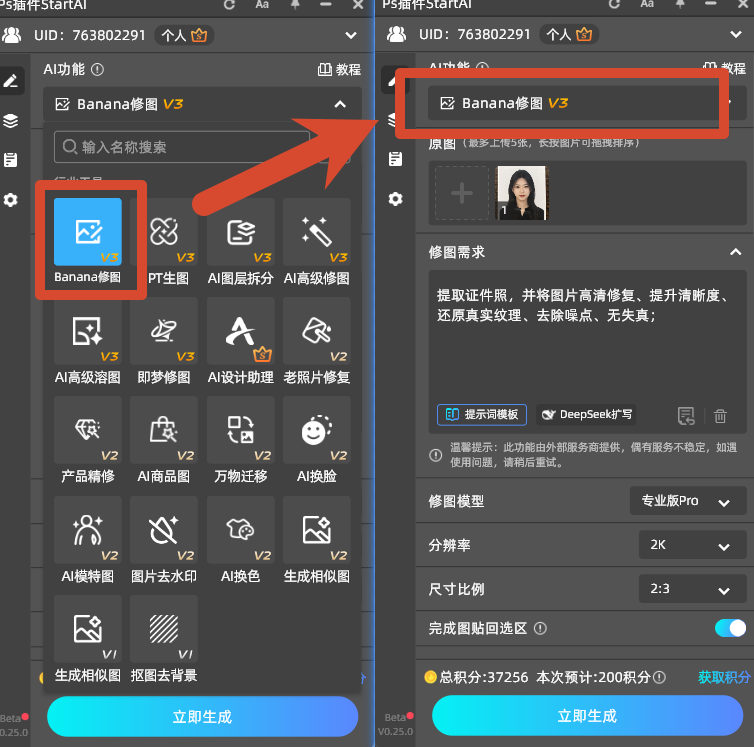This screenshot has width=754, height=747.
Task: Select the 产品精修 tool
Action: pos(88,430)
